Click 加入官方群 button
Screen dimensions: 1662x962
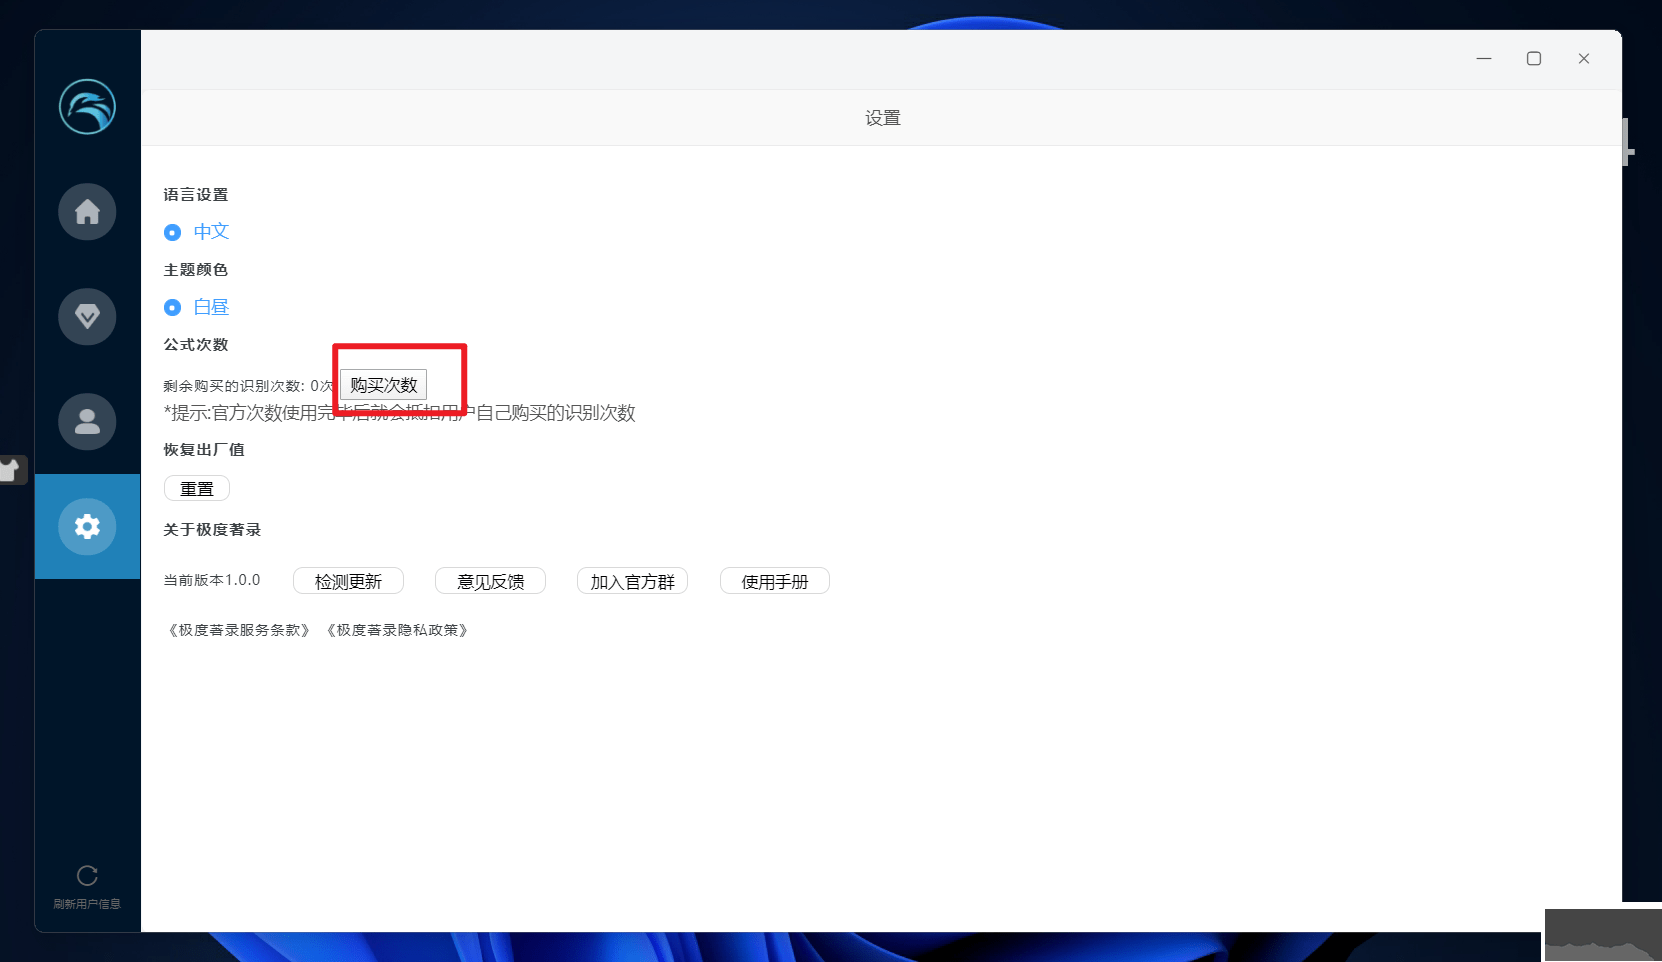[x=632, y=581]
